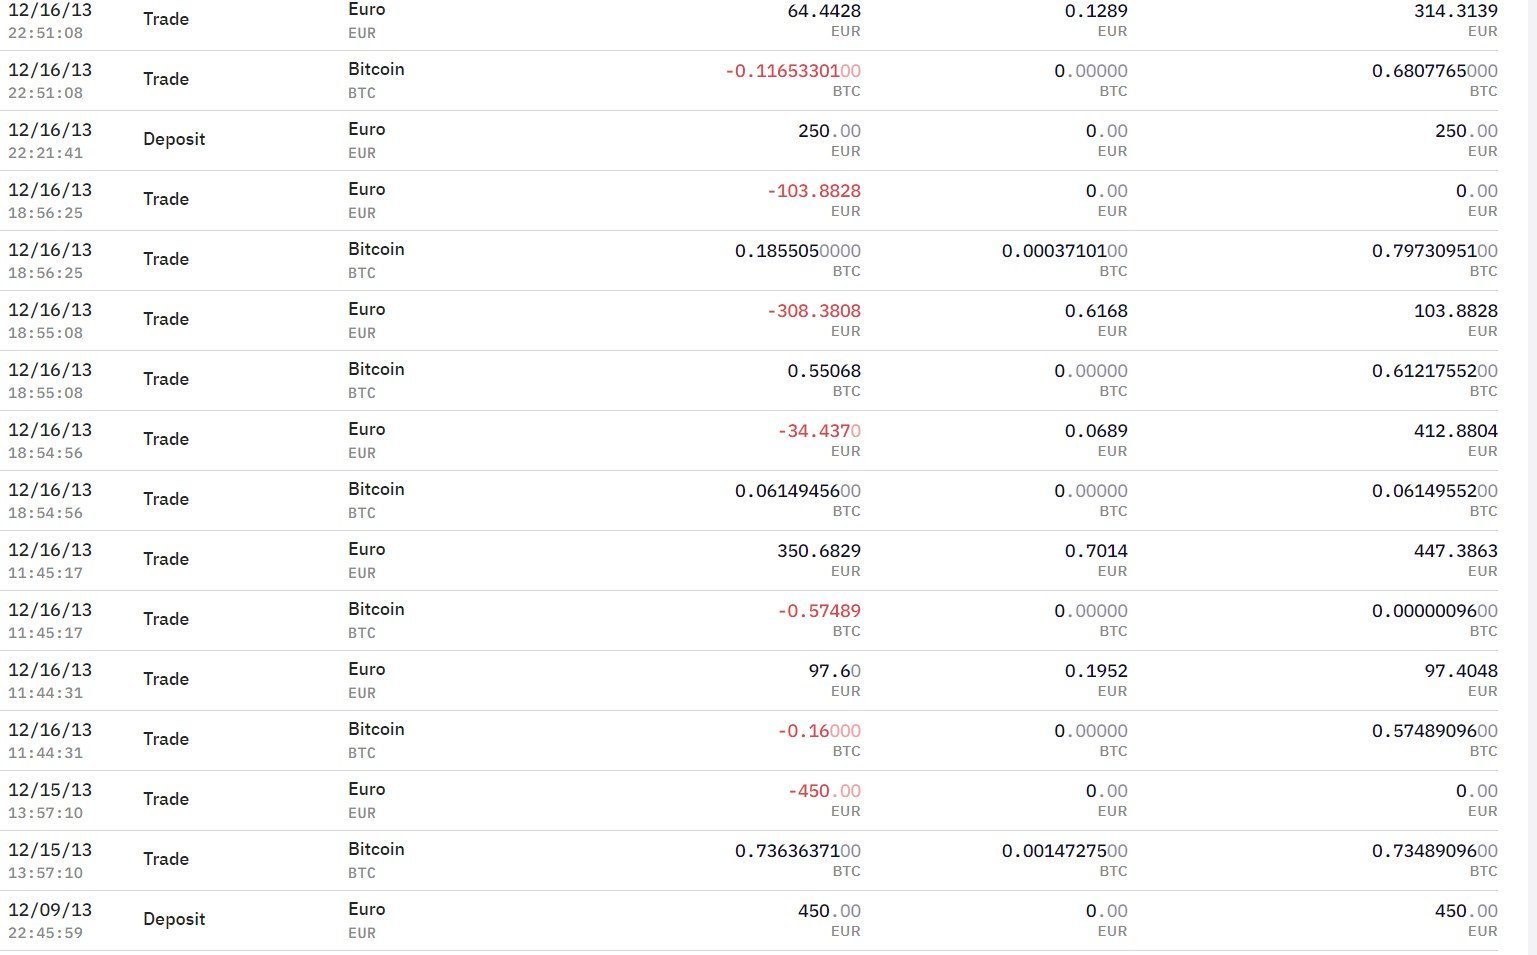Click the red -308.3808 EUR trade amount

click(x=813, y=311)
